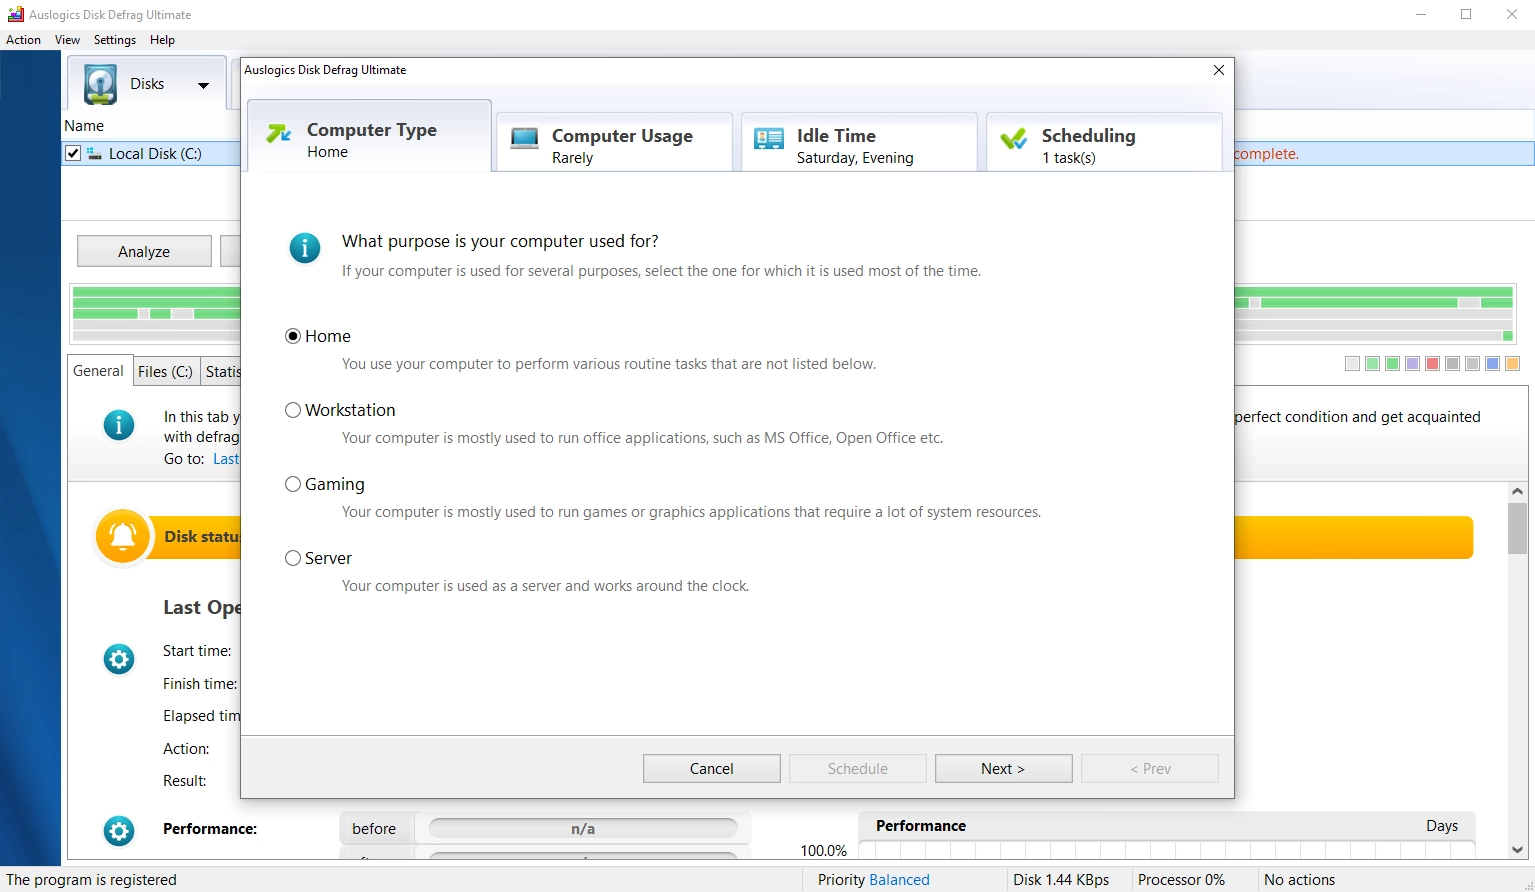Switch to the Computer Usage tab
1535x892 pixels.
pos(614,142)
